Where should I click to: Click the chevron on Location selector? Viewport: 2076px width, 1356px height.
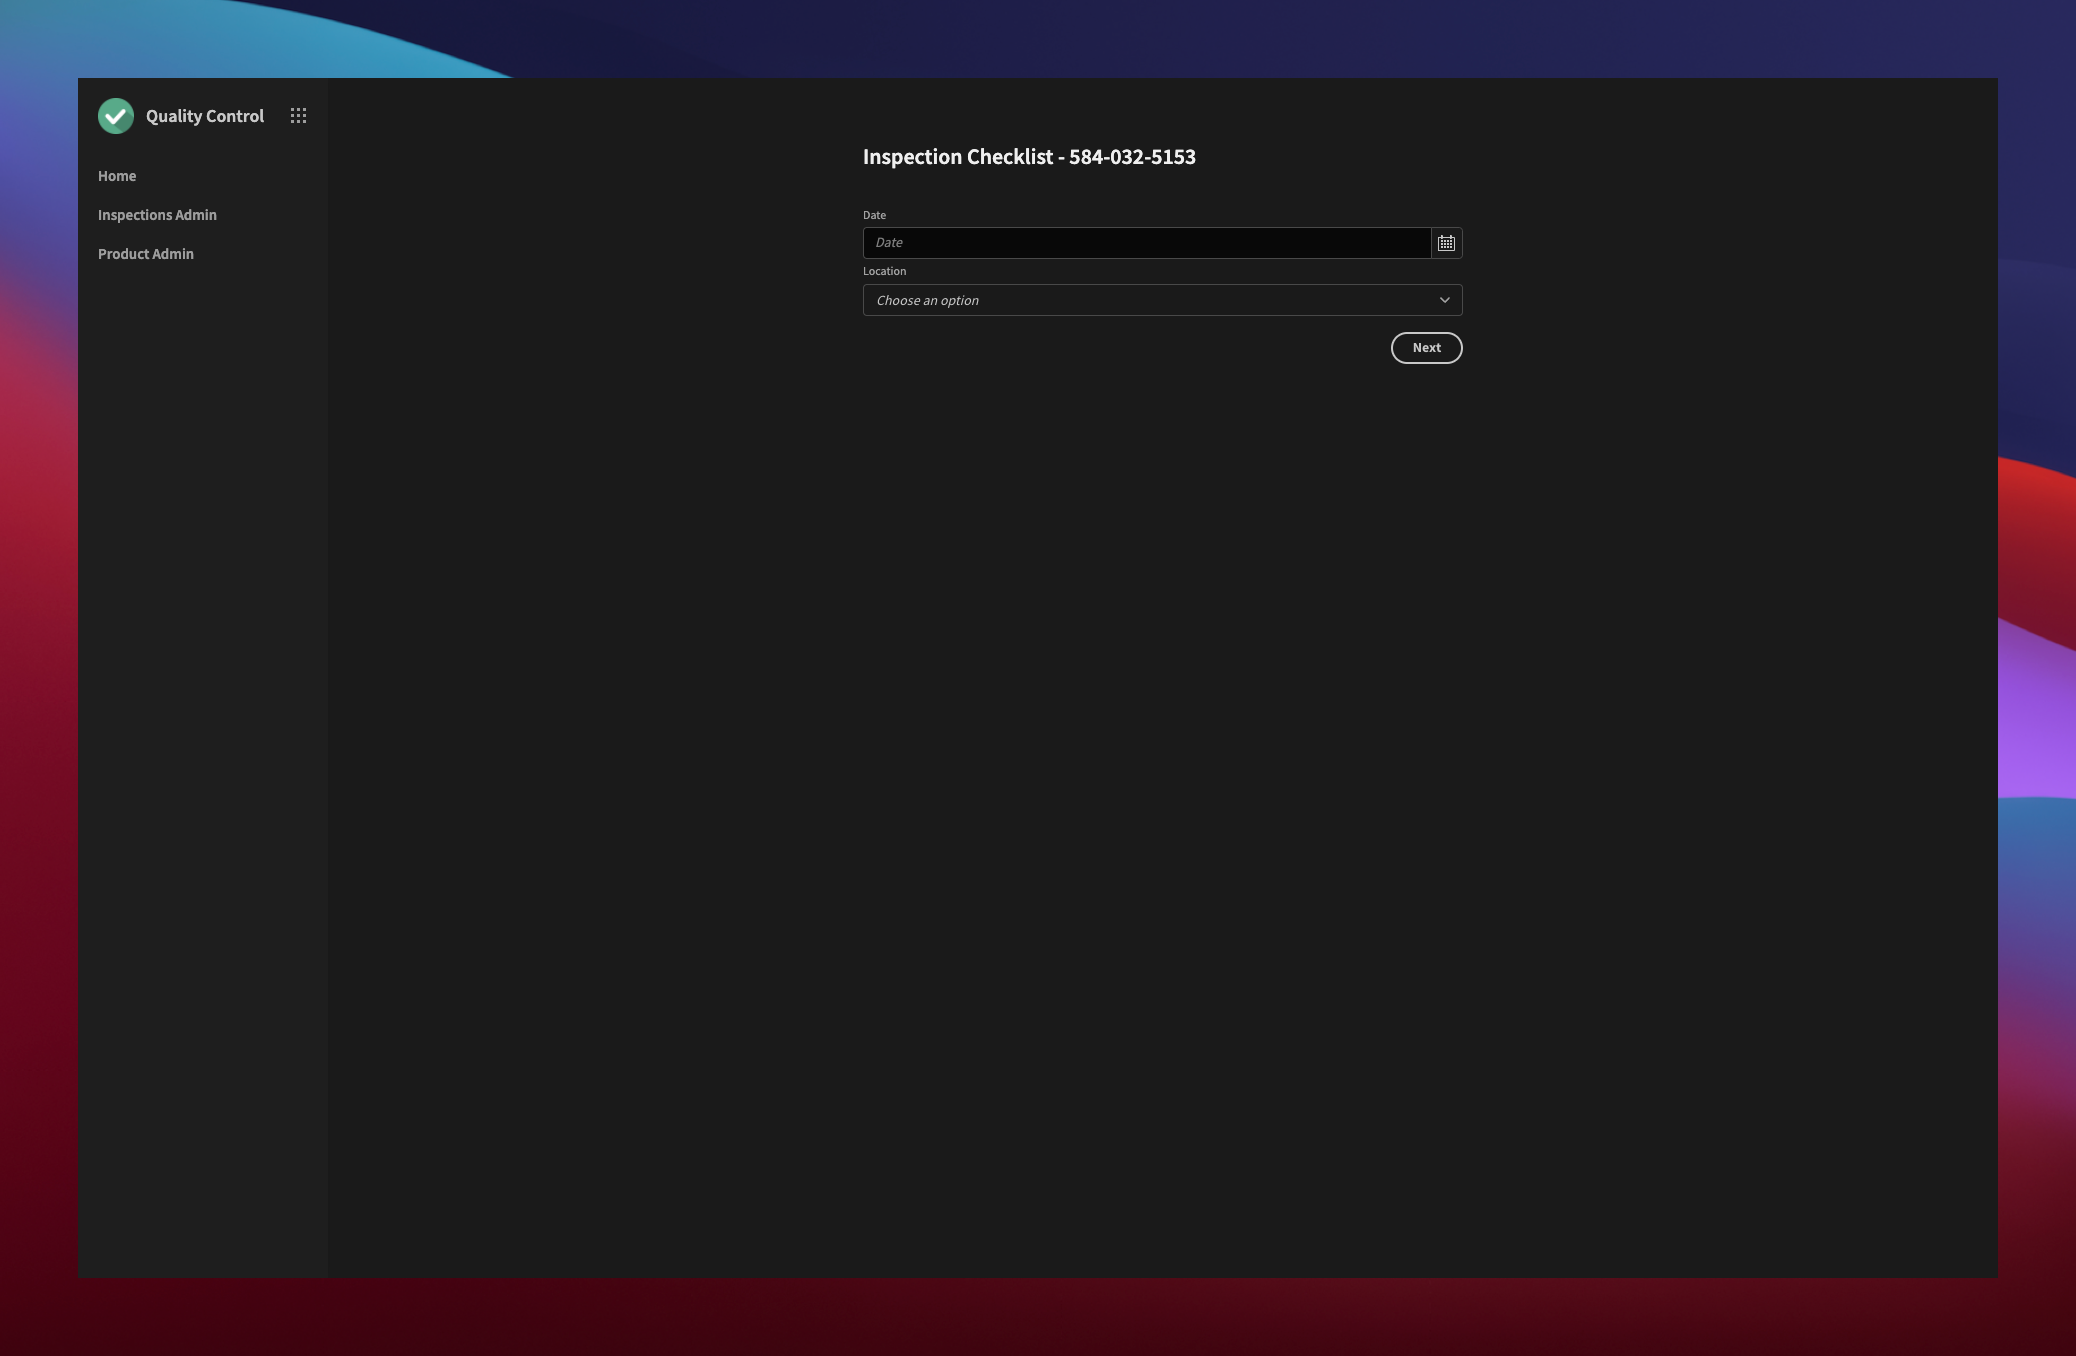(x=1445, y=300)
